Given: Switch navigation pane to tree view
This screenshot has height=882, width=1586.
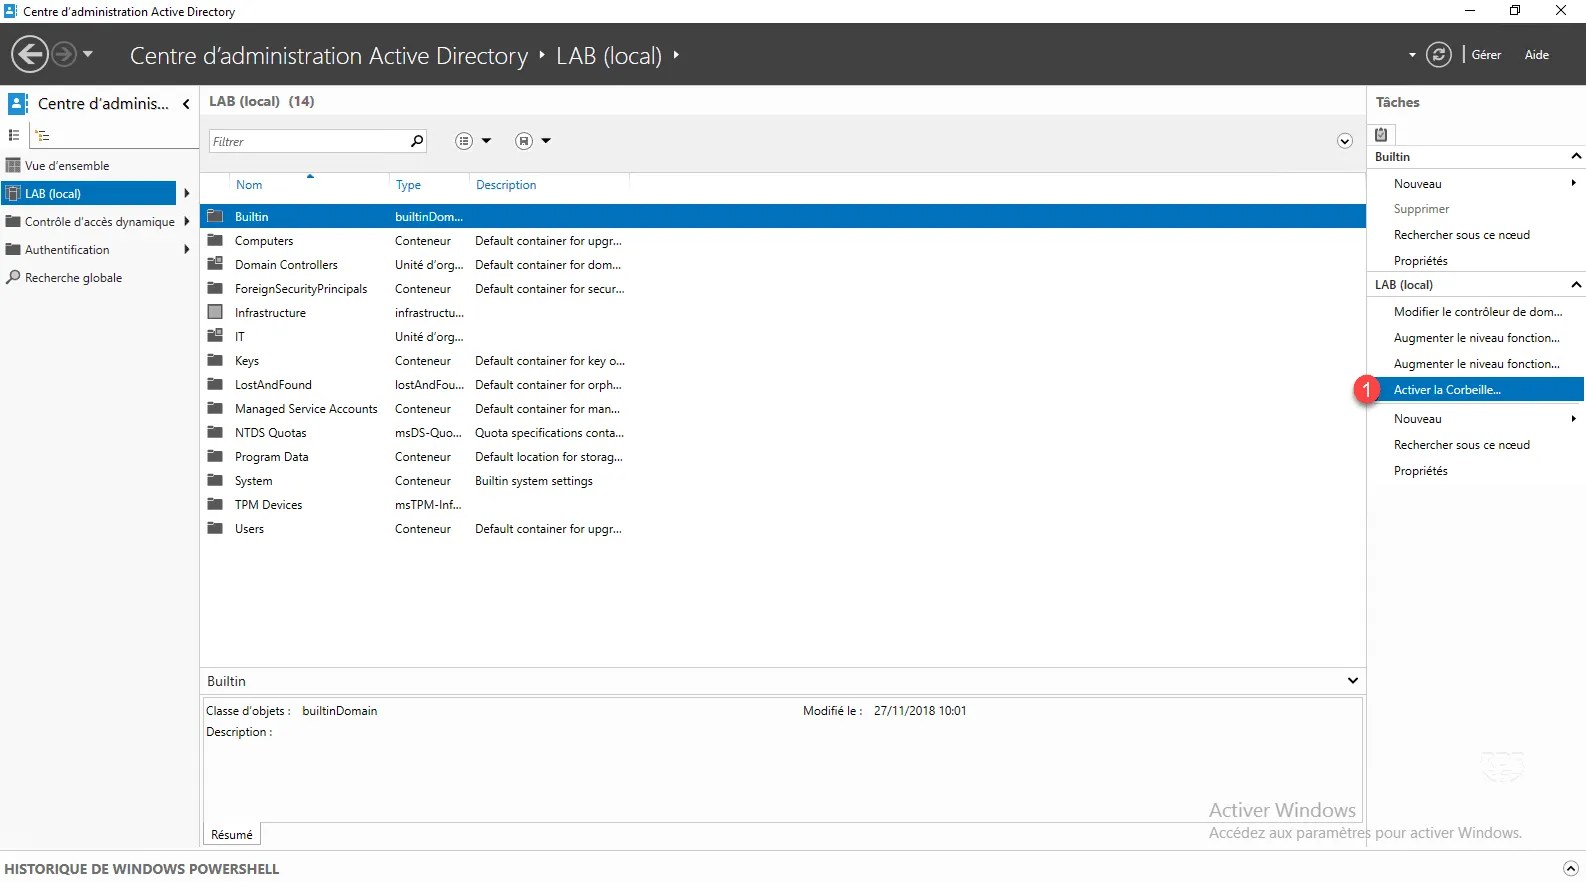Looking at the screenshot, I should coord(42,135).
